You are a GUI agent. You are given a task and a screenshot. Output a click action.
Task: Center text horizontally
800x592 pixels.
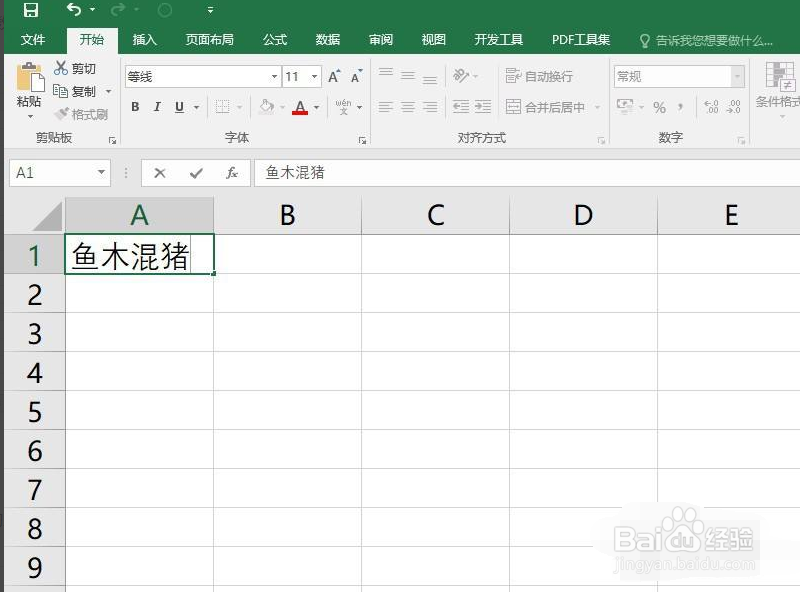click(x=408, y=107)
